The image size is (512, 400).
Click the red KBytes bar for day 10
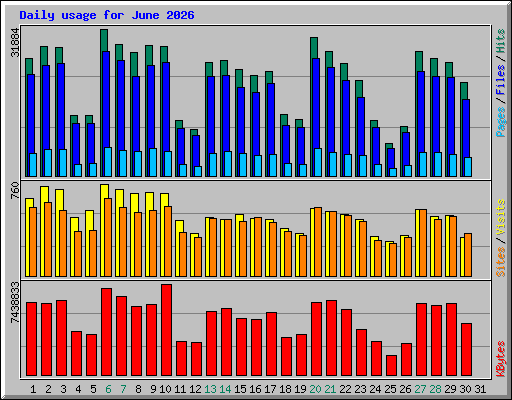click(167, 330)
